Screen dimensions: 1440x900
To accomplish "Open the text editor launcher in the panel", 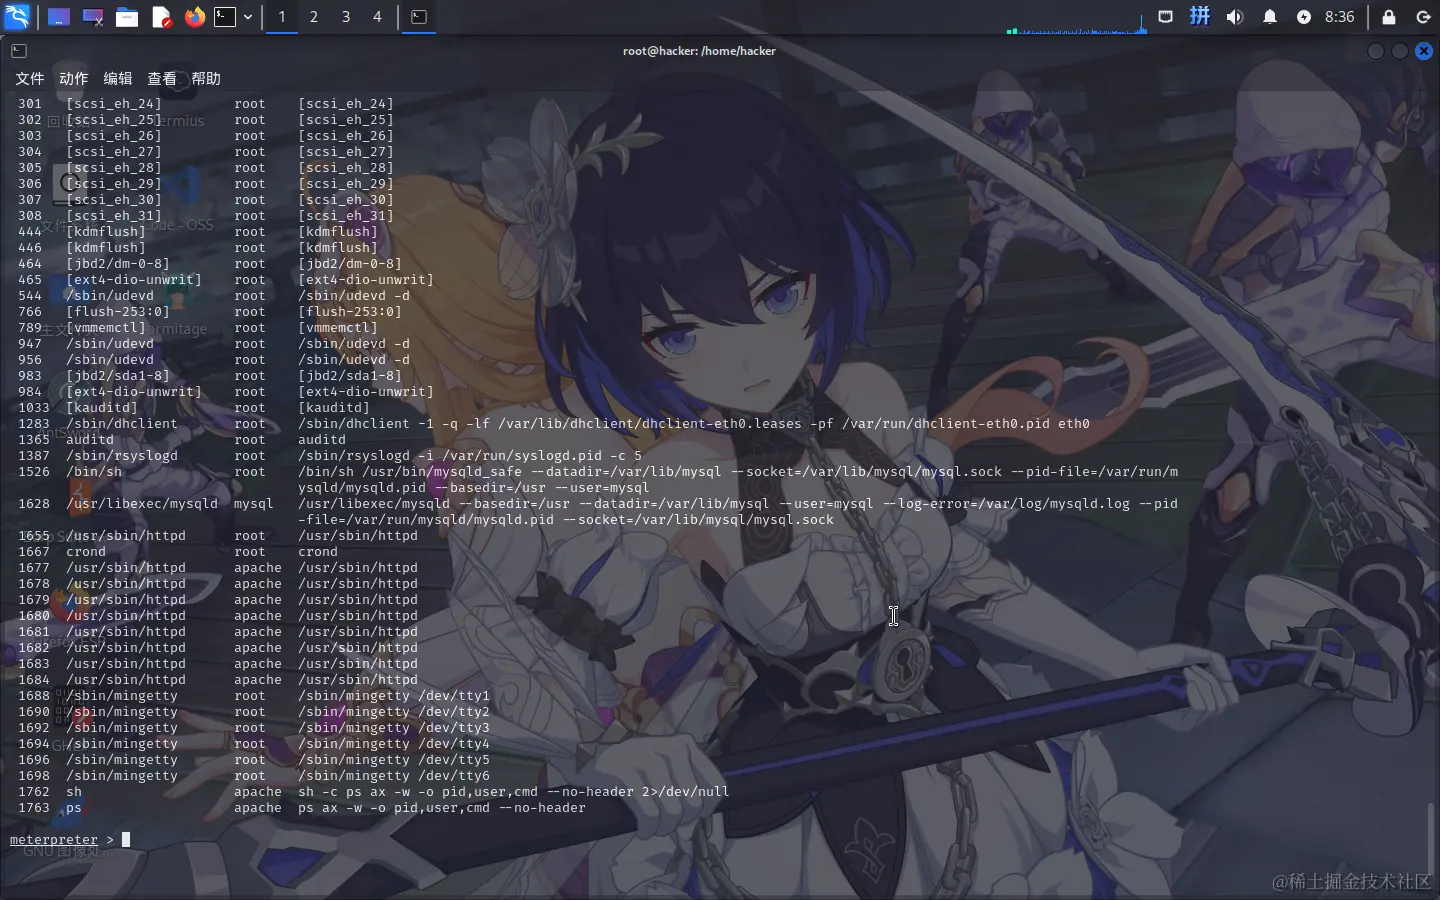I will [x=161, y=17].
